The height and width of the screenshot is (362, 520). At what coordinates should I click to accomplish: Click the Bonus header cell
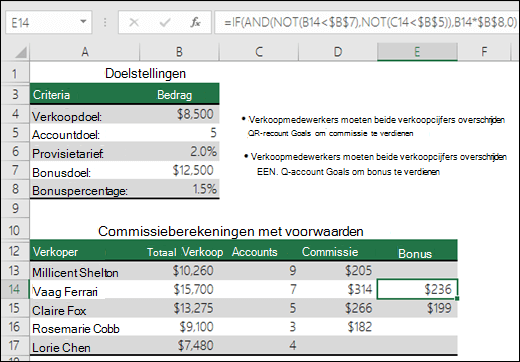point(417,251)
